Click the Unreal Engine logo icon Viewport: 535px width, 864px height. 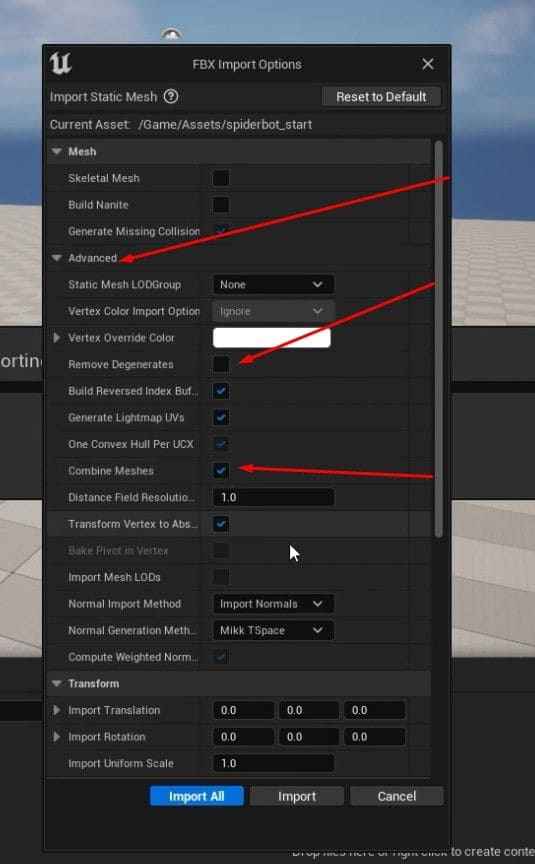(60, 64)
